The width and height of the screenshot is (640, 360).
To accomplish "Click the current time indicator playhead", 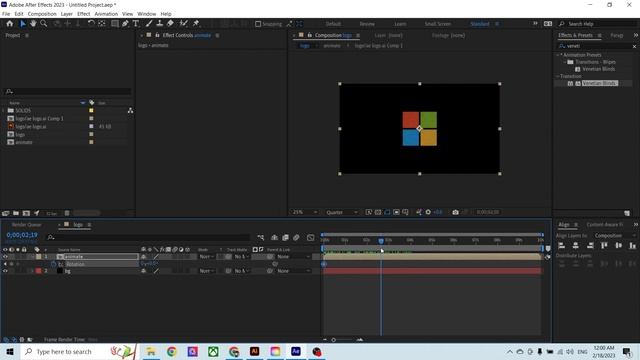I will (x=381, y=241).
